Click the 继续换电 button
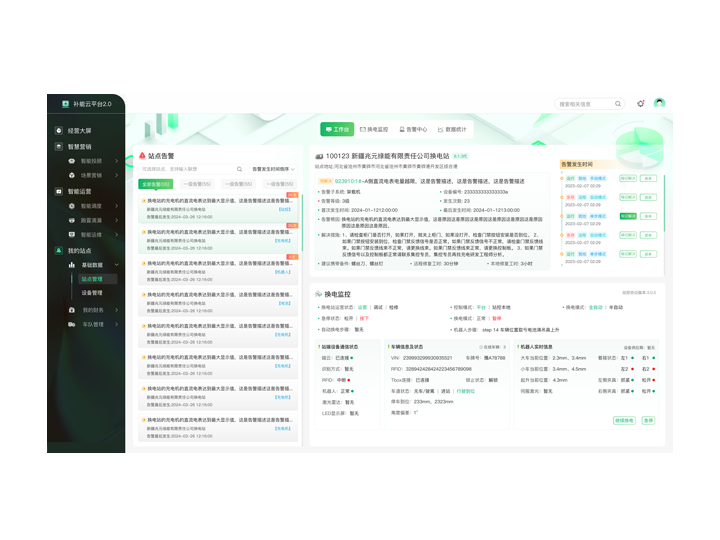Viewport: 720px width, 540px height. click(x=624, y=421)
